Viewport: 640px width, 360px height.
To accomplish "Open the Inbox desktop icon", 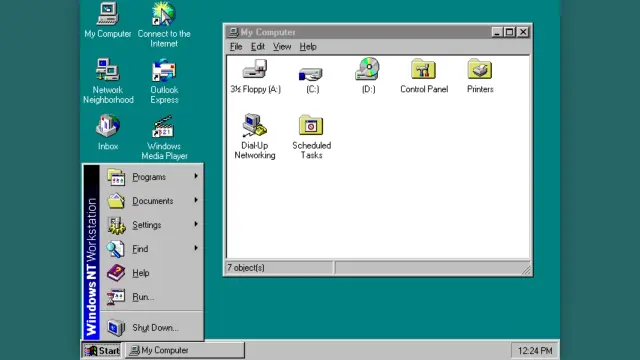I will [108, 132].
